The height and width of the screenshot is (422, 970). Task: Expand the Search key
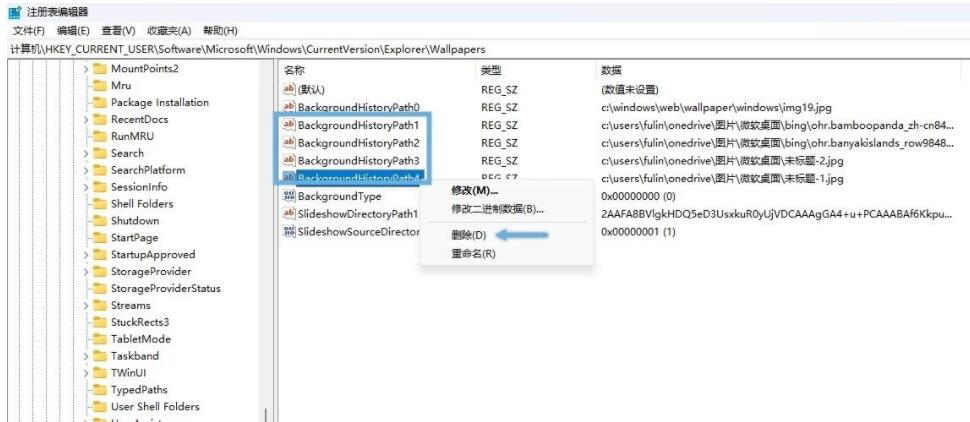point(86,153)
